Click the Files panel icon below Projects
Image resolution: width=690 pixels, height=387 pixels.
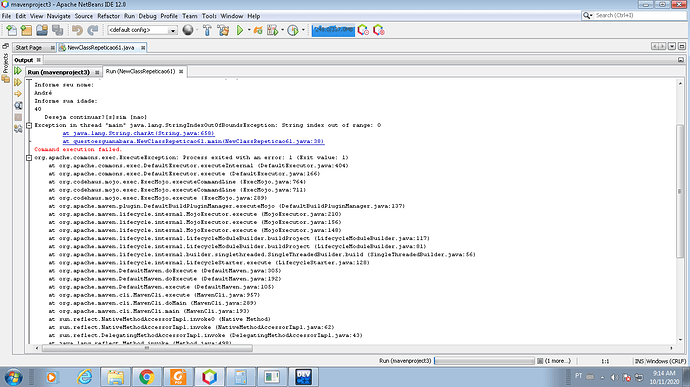pyautogui.click(x=5, y=79)
